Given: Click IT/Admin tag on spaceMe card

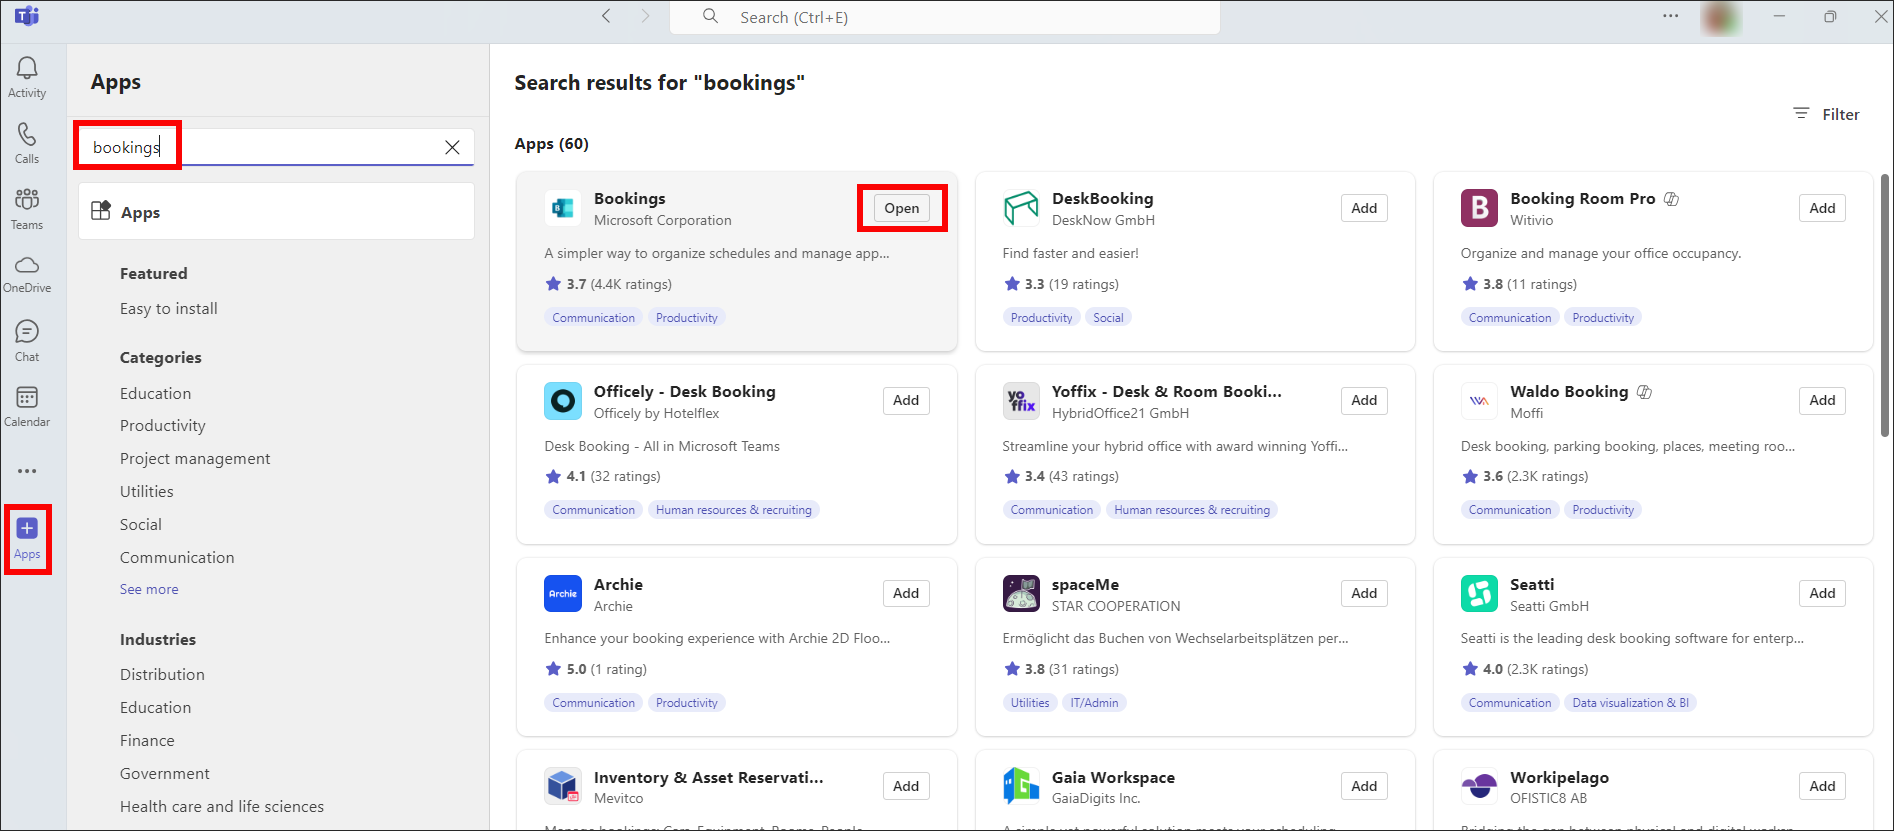Looking at the screenshot, I should pyautogui.click(x=1094, y=703).
